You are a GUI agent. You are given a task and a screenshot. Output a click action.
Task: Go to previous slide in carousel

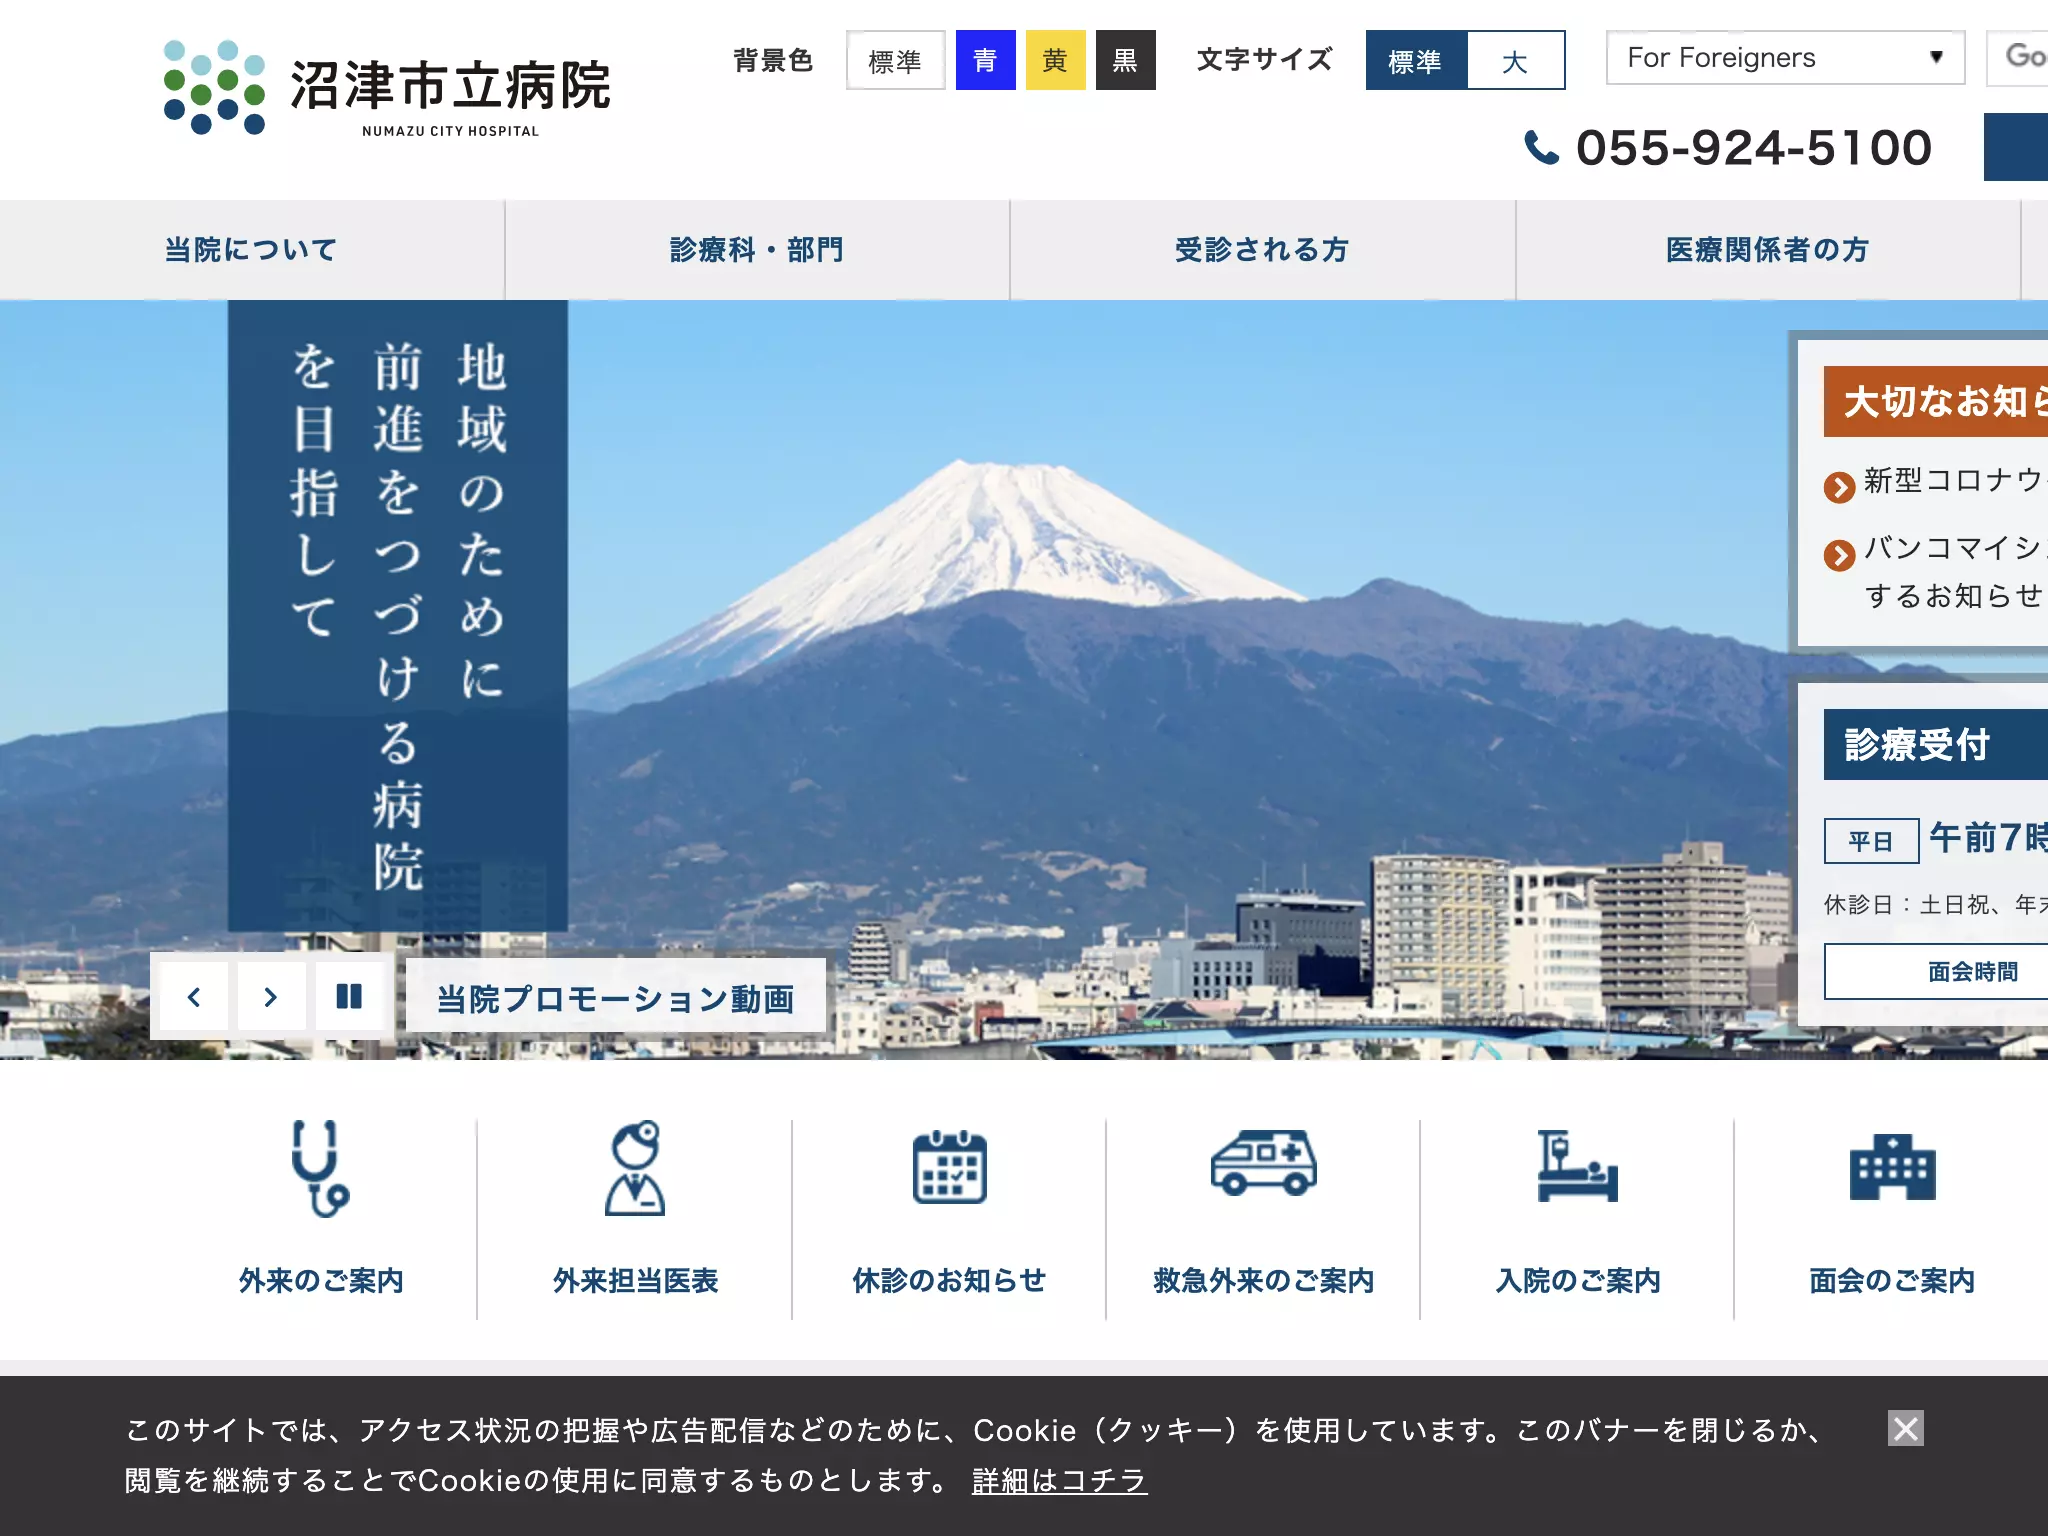(x=194, y=997)
